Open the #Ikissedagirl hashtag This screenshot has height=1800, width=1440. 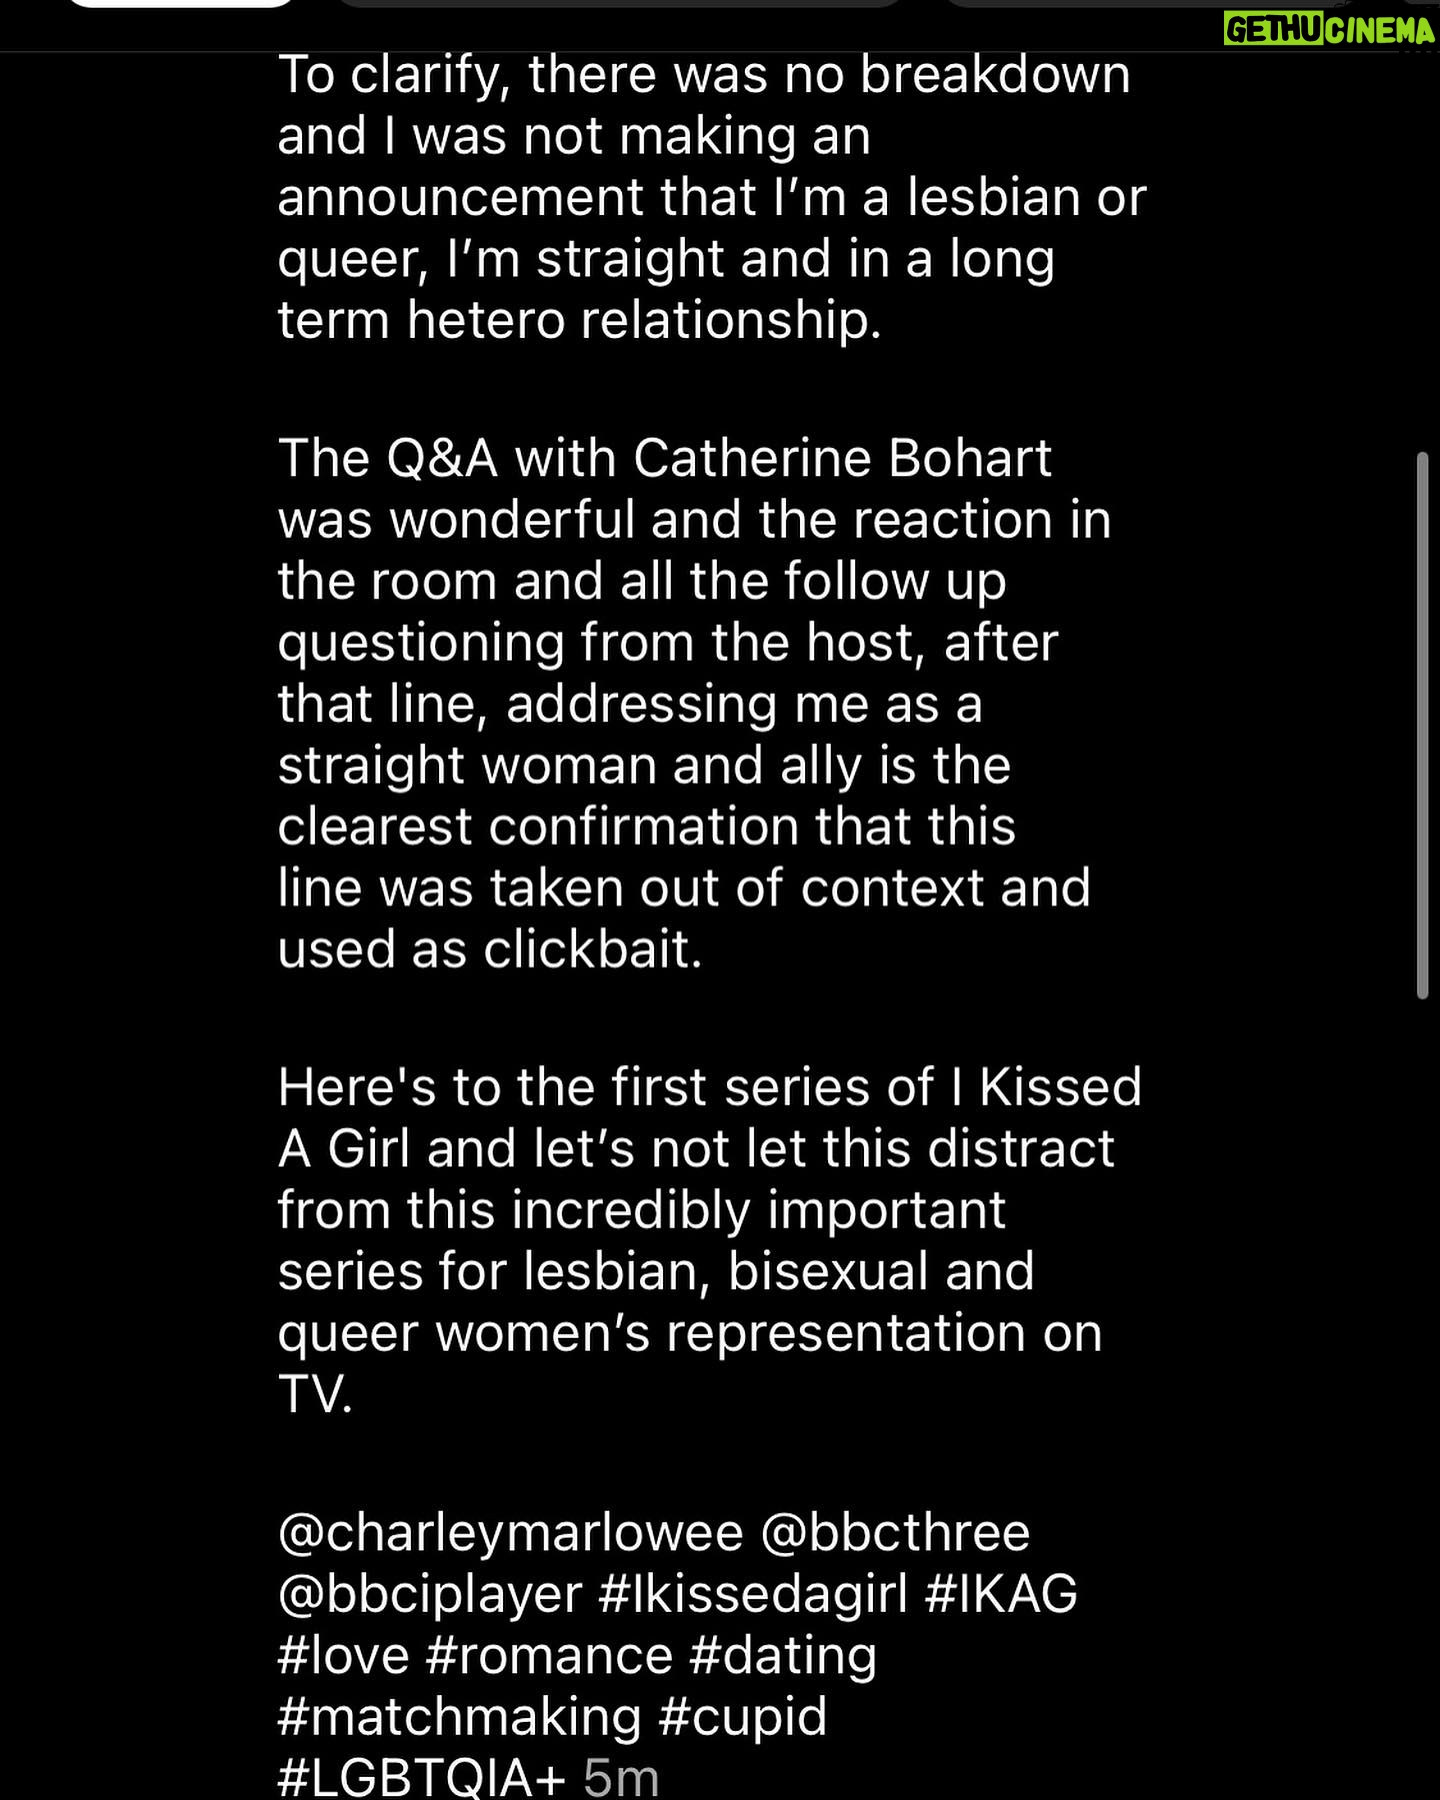tap(753, 1595)
